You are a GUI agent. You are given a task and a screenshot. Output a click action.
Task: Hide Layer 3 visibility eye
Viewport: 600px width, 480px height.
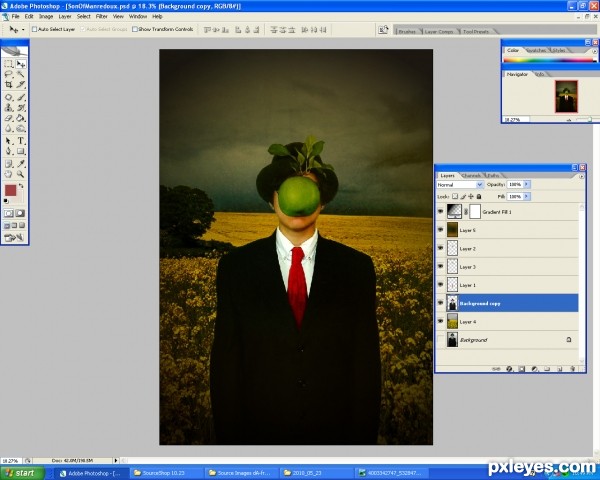(440, 266)
